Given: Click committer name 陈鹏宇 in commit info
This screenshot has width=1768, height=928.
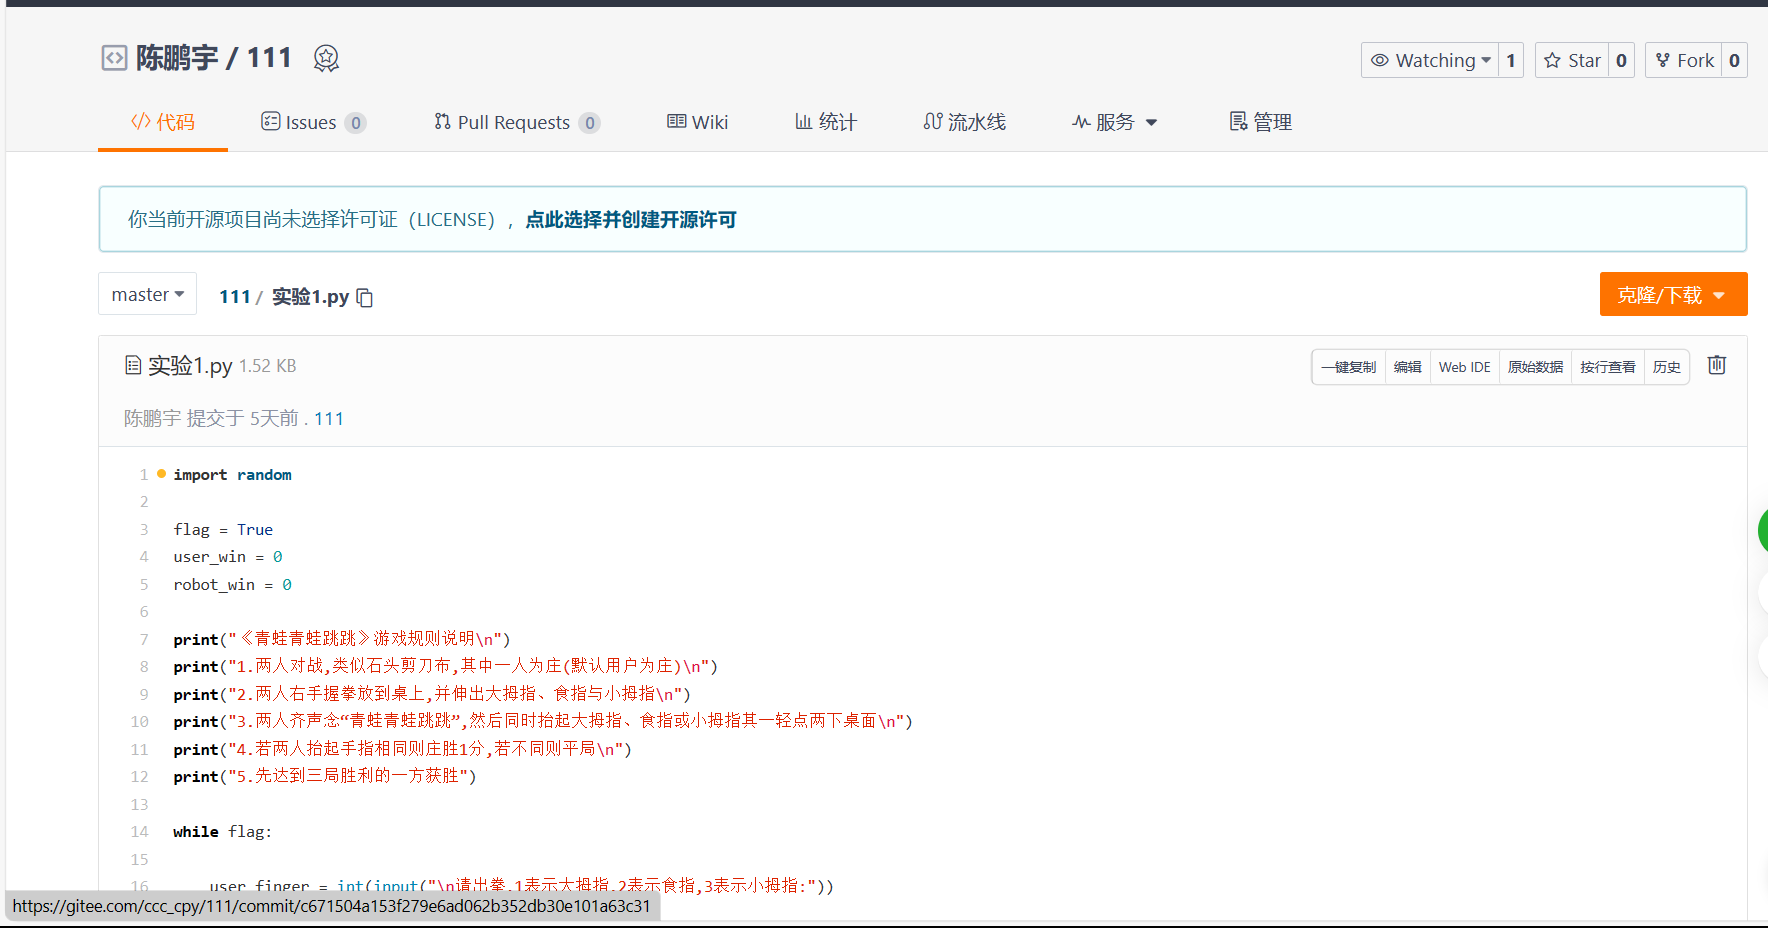Looking at the screenshot, I should pos(153,418).
